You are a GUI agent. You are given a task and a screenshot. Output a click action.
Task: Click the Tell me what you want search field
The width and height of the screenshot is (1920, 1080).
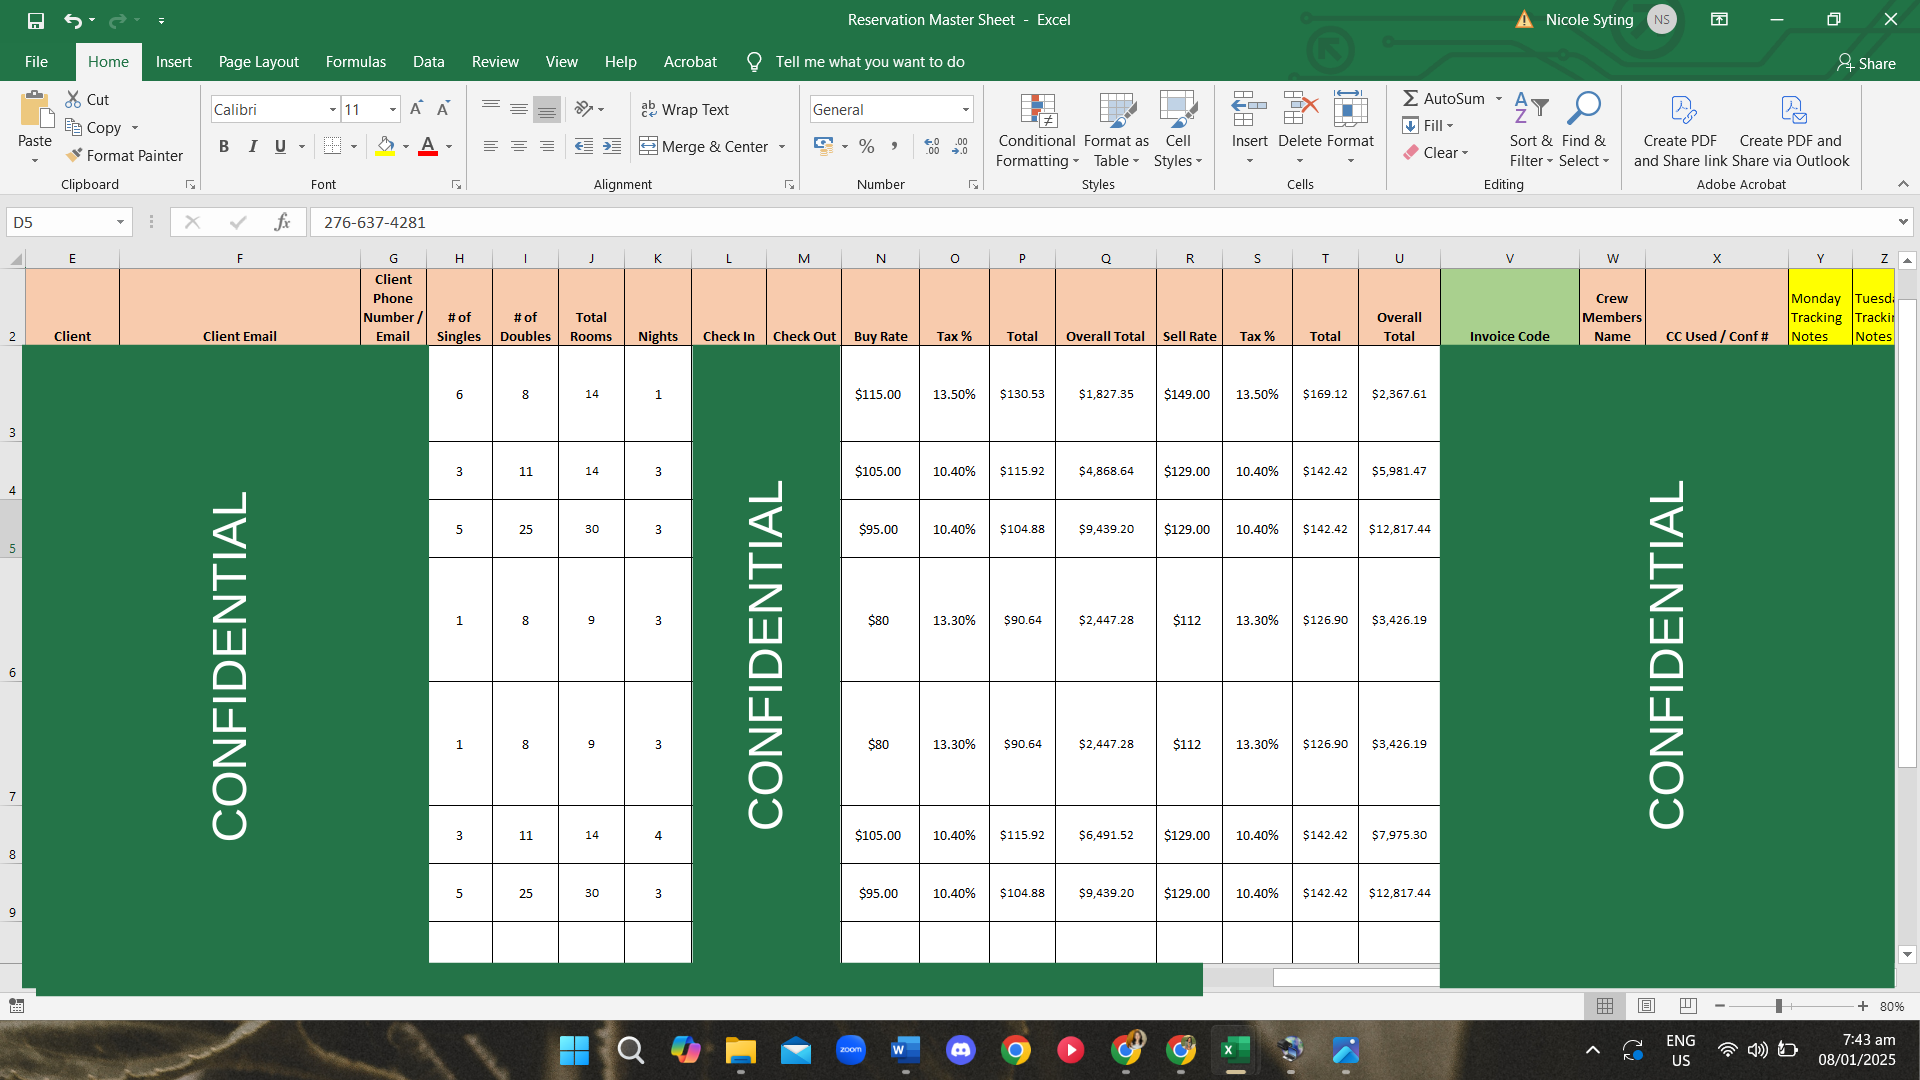click(869, 62)
